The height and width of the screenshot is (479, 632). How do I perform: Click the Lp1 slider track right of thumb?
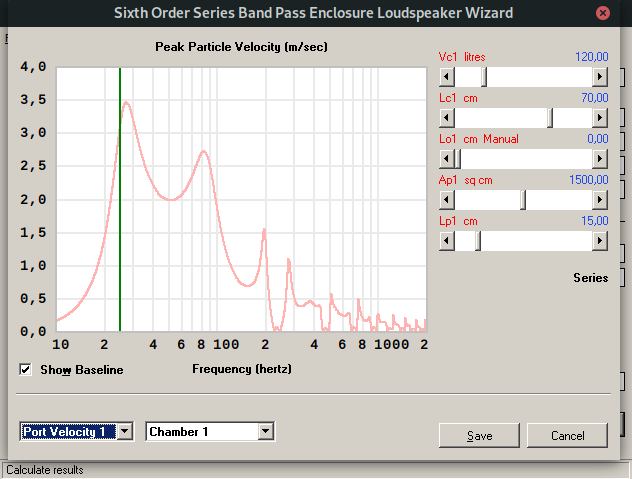(536, 241)
